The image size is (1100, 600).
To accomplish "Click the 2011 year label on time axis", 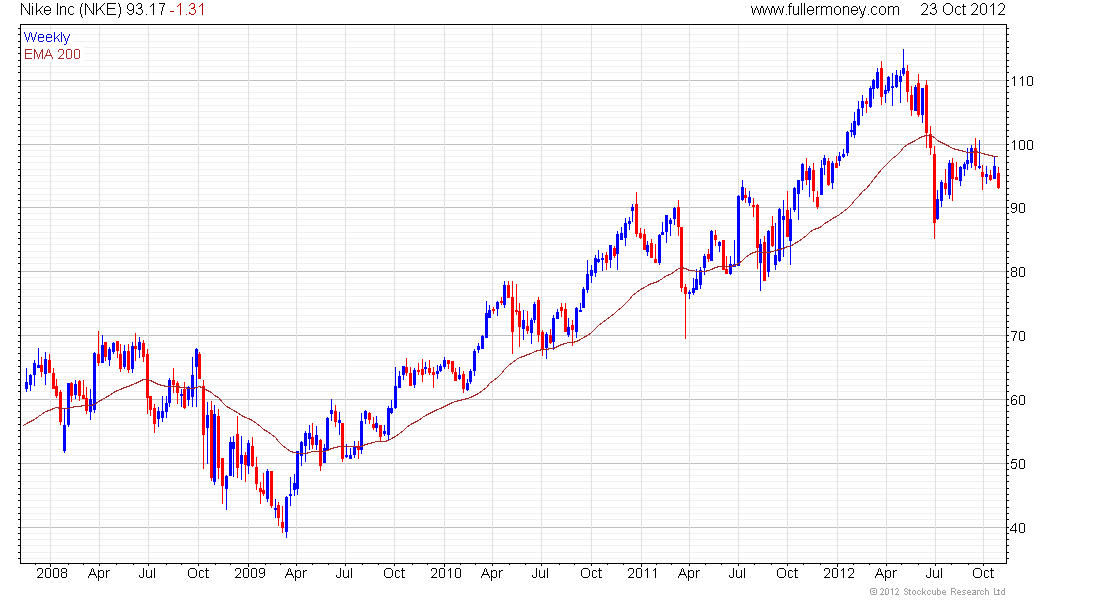I will [643, 573].
